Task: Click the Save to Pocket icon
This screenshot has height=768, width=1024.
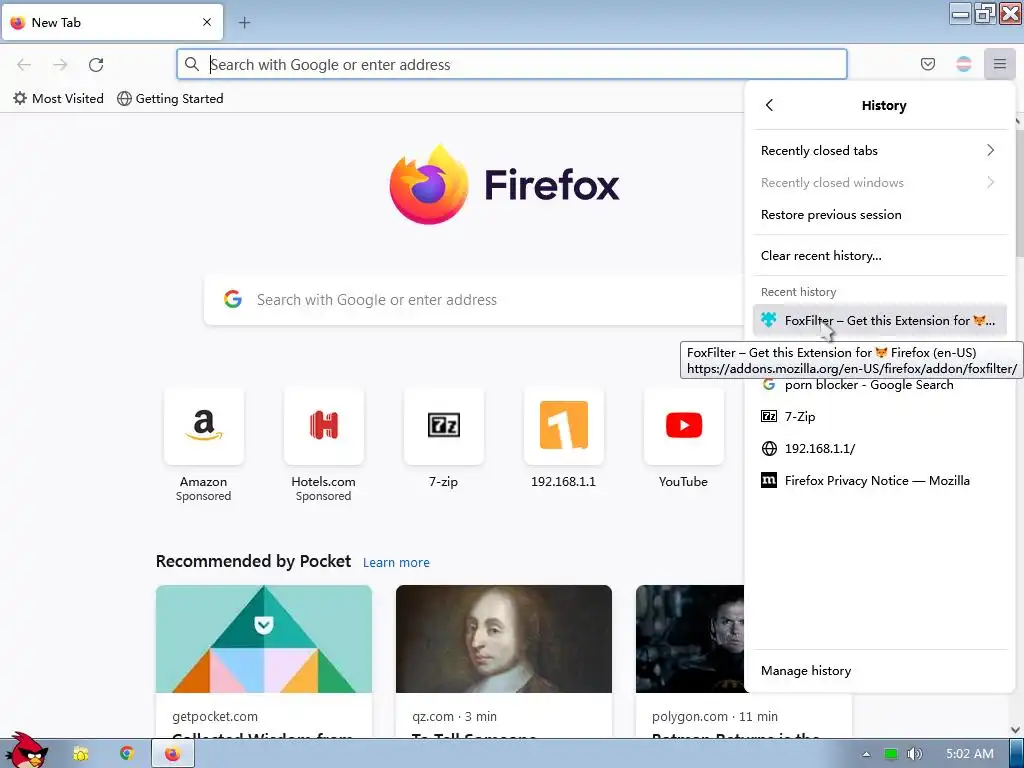Action: (x=927, y=64)
